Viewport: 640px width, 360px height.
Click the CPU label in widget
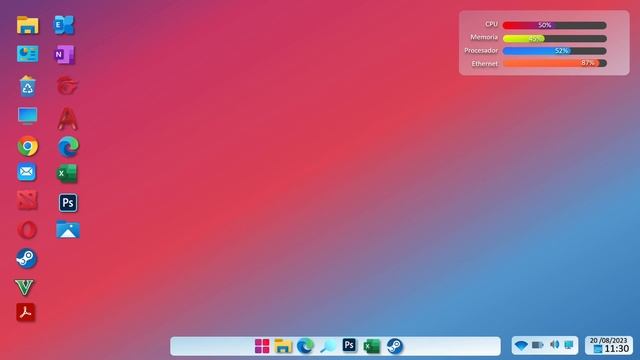pos(491,24)
